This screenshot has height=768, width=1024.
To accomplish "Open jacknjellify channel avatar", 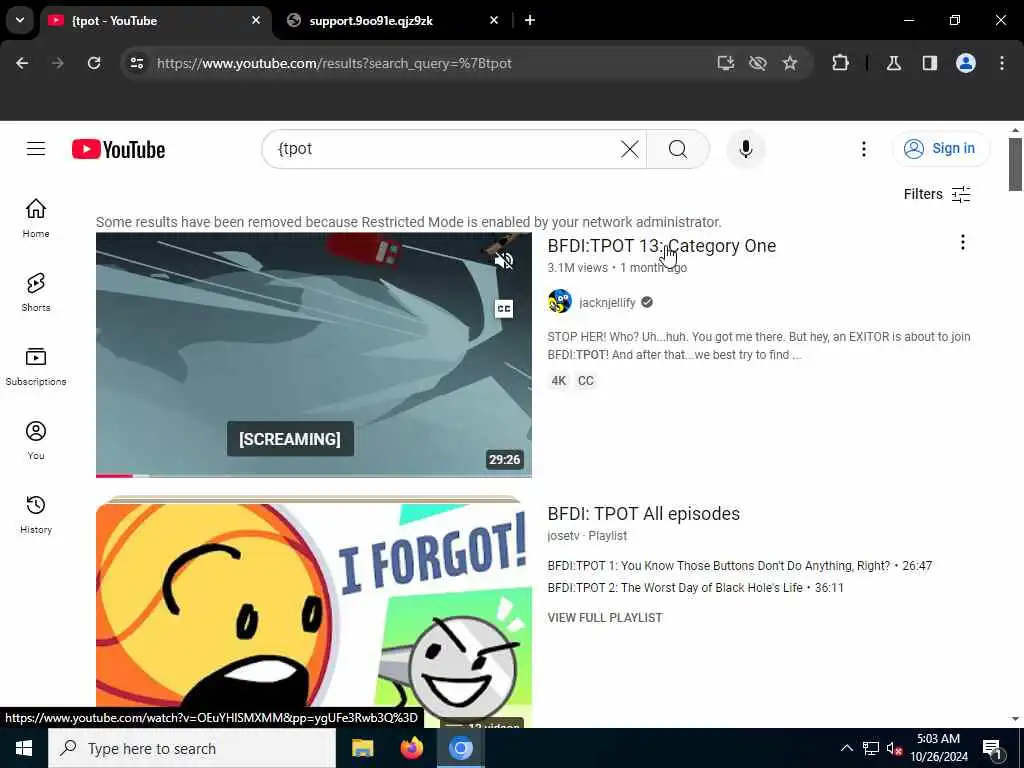I will [x=560, y=302].
